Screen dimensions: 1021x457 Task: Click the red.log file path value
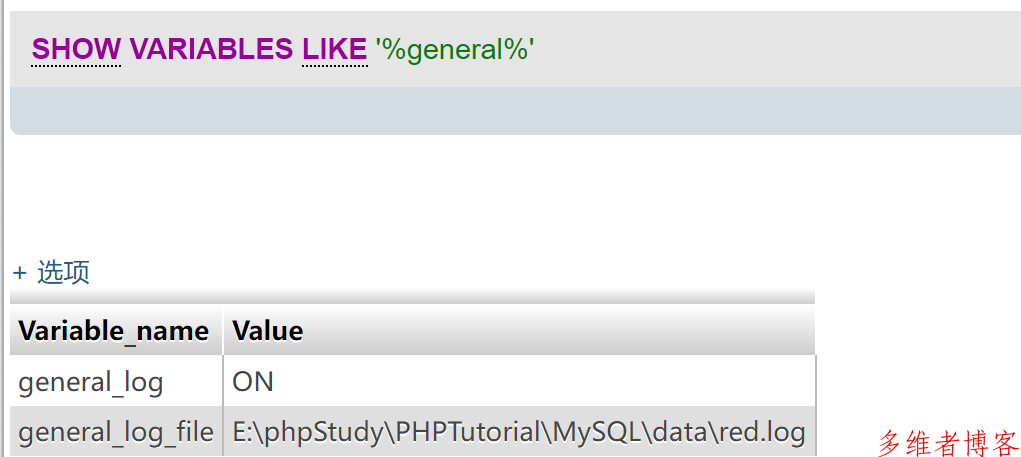[x=519, y=432]
